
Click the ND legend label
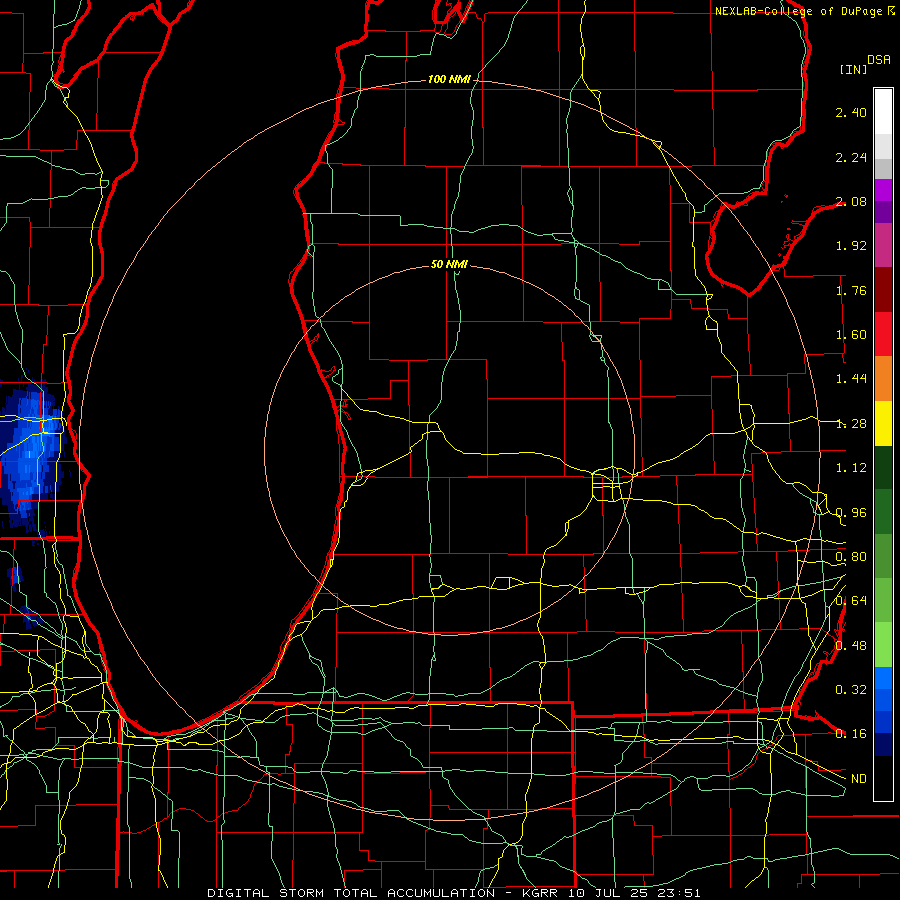pyautogui.click(x=859, y=779)
